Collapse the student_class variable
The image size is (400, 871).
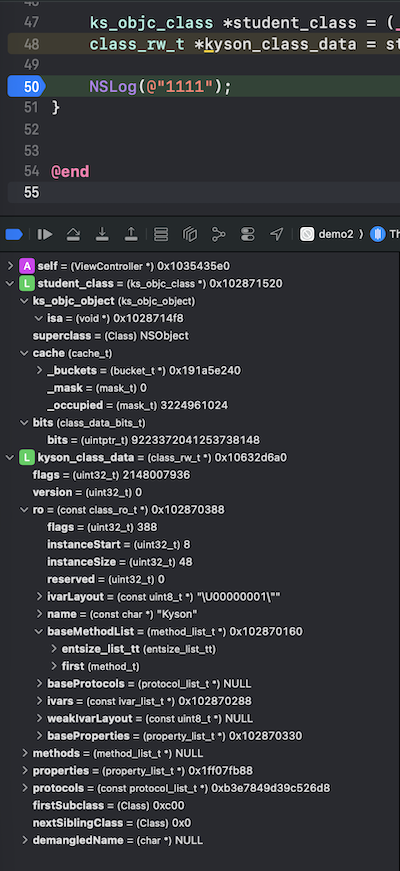pyautogui.click(x=10, y=283)
